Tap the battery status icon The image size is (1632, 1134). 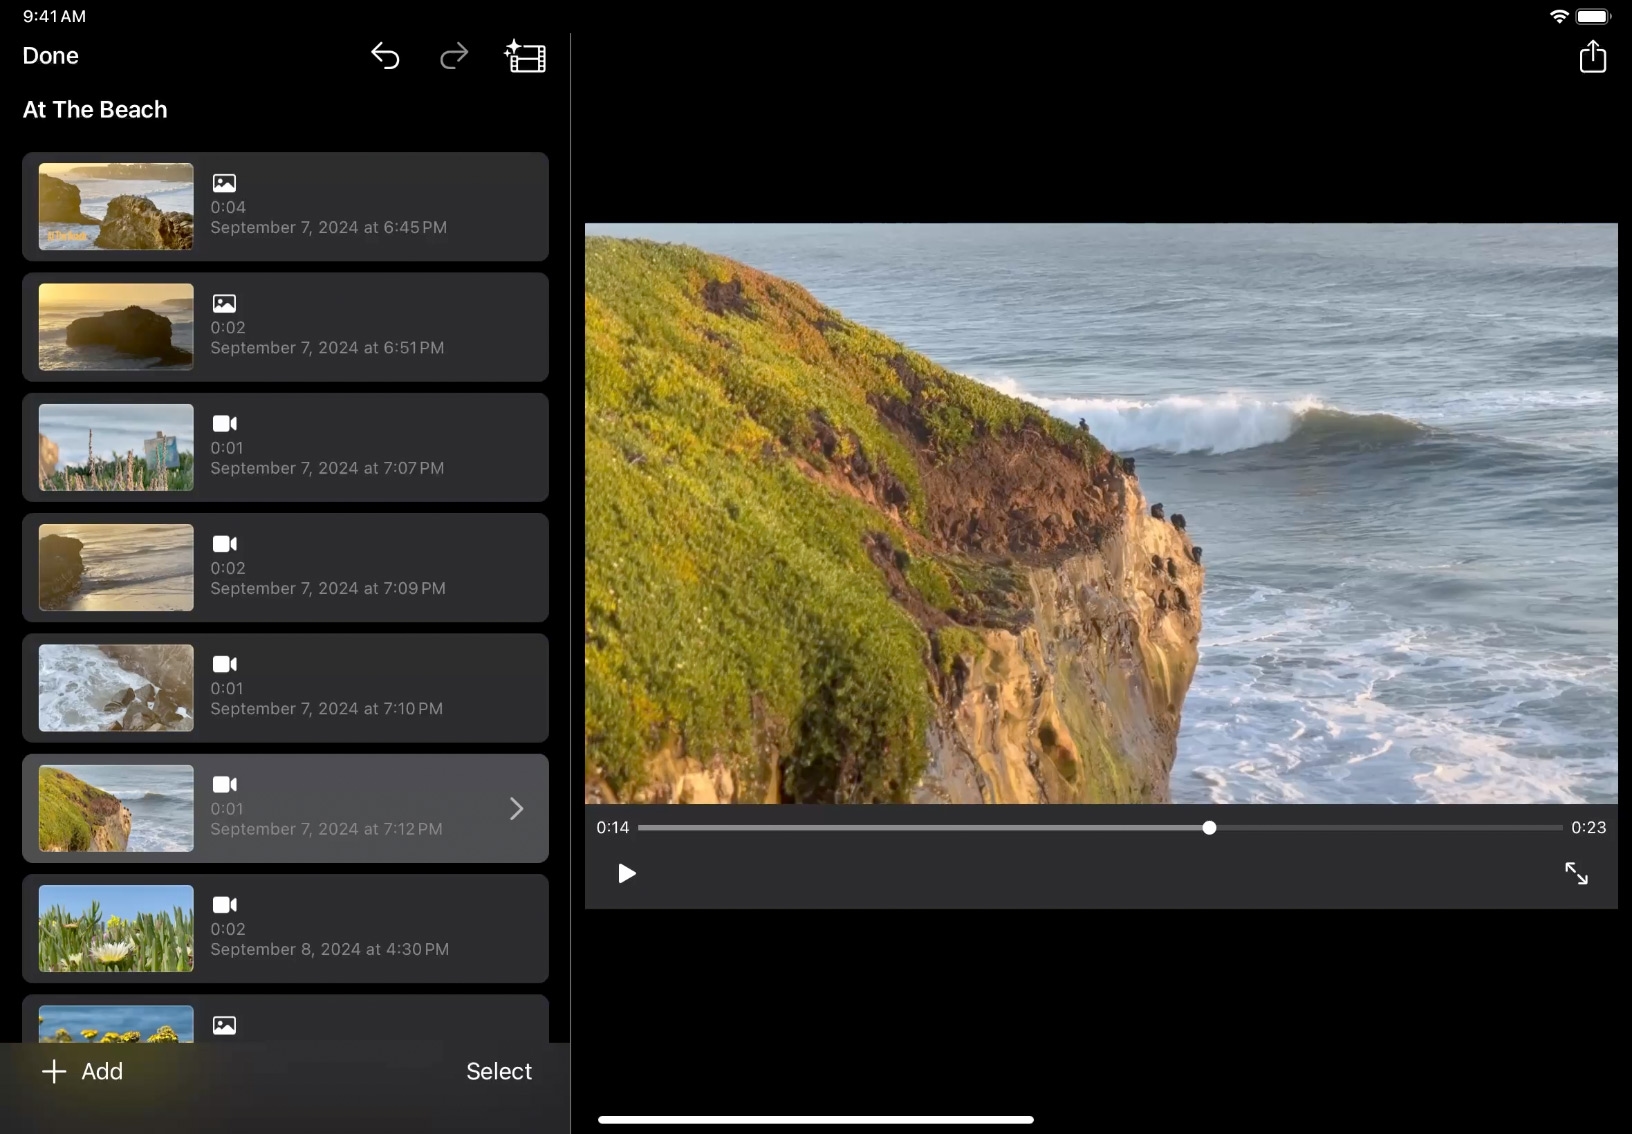pyautogui.click(x=1594, y=16)
